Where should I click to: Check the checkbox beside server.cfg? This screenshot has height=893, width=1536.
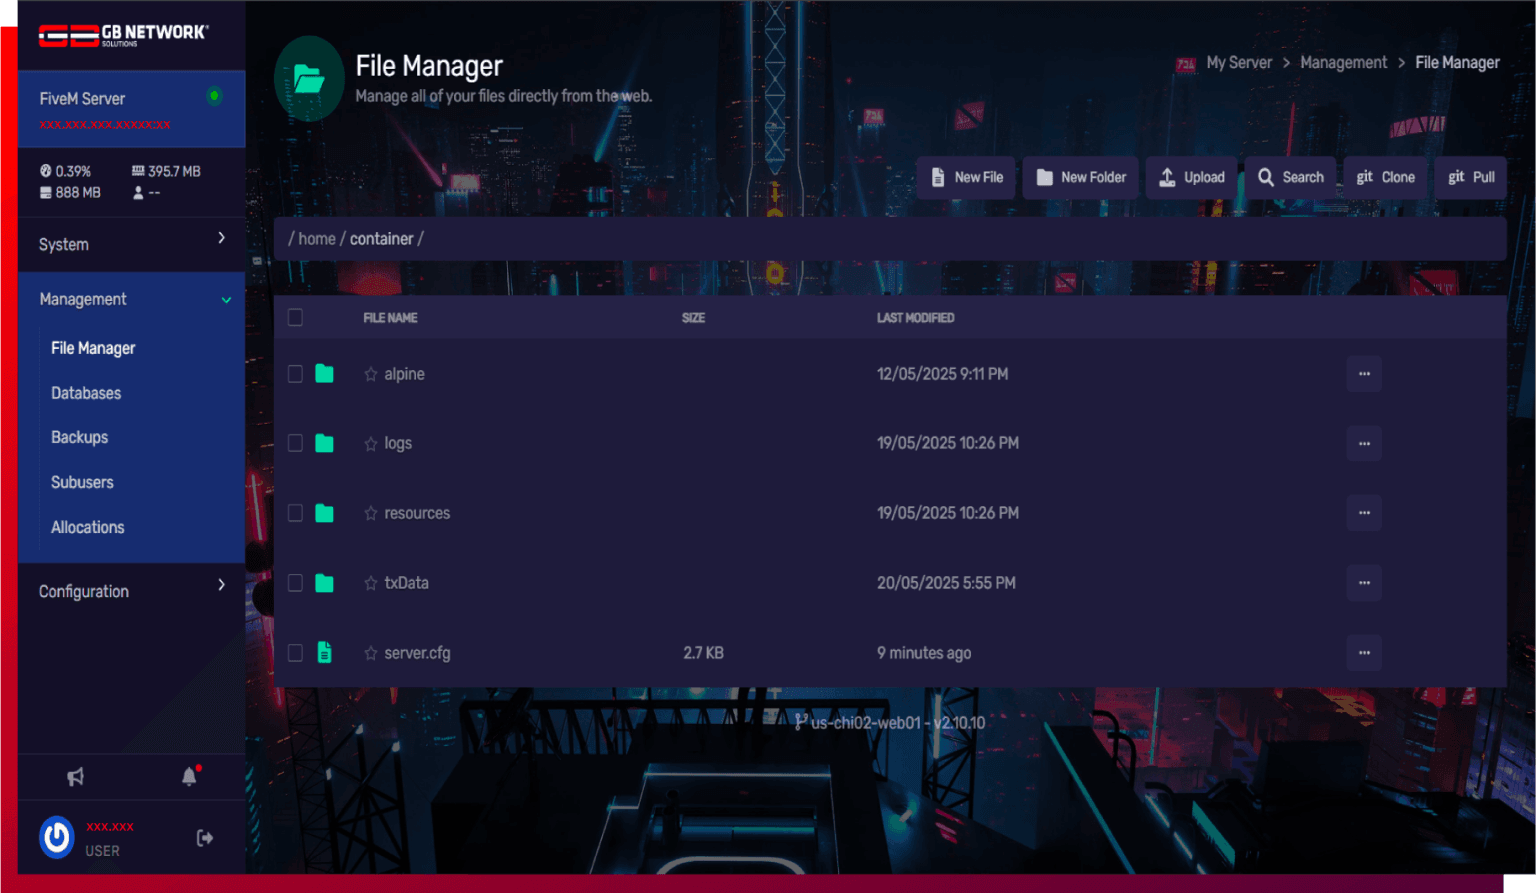[x=296, y=652]
